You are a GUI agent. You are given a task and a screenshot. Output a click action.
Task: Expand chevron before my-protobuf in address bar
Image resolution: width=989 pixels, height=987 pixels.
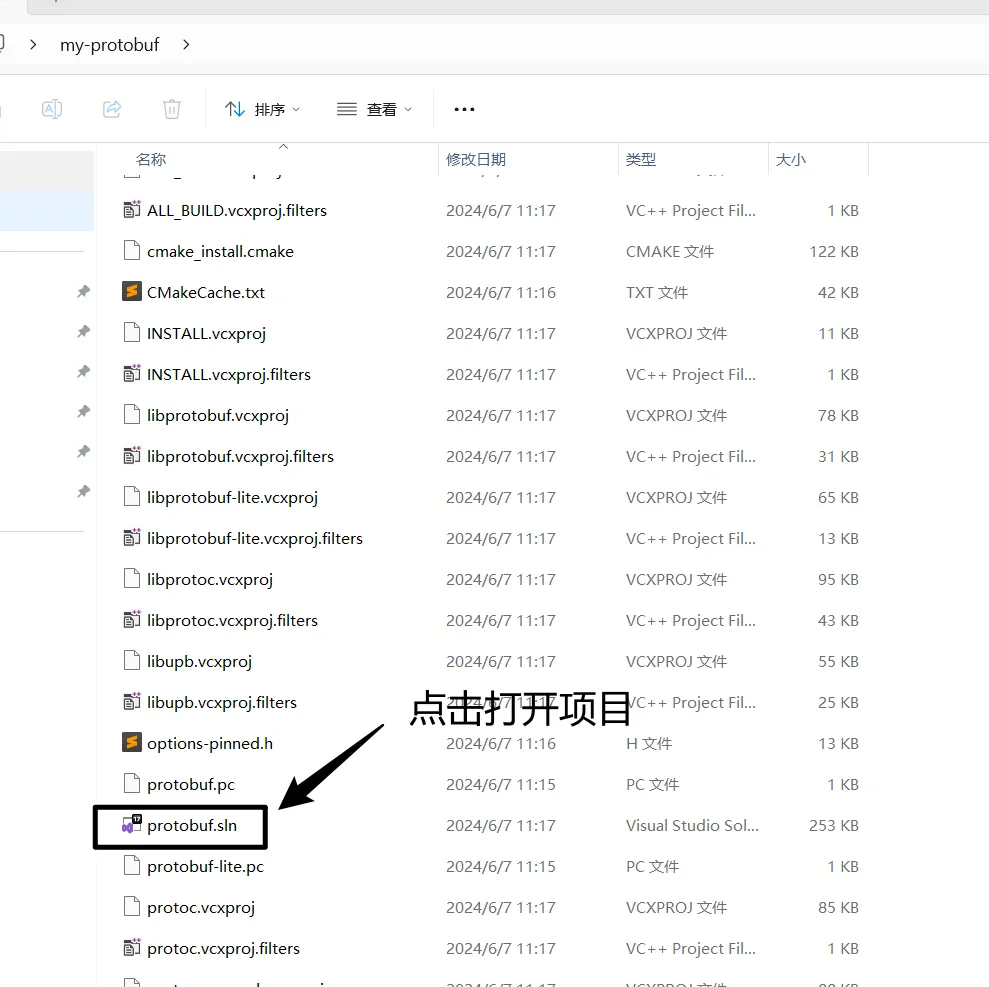click(33, 45)
